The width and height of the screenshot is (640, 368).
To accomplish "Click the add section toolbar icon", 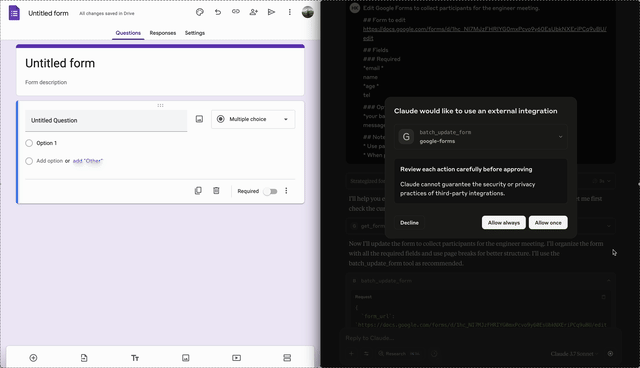I will click(x=287, y=358).
